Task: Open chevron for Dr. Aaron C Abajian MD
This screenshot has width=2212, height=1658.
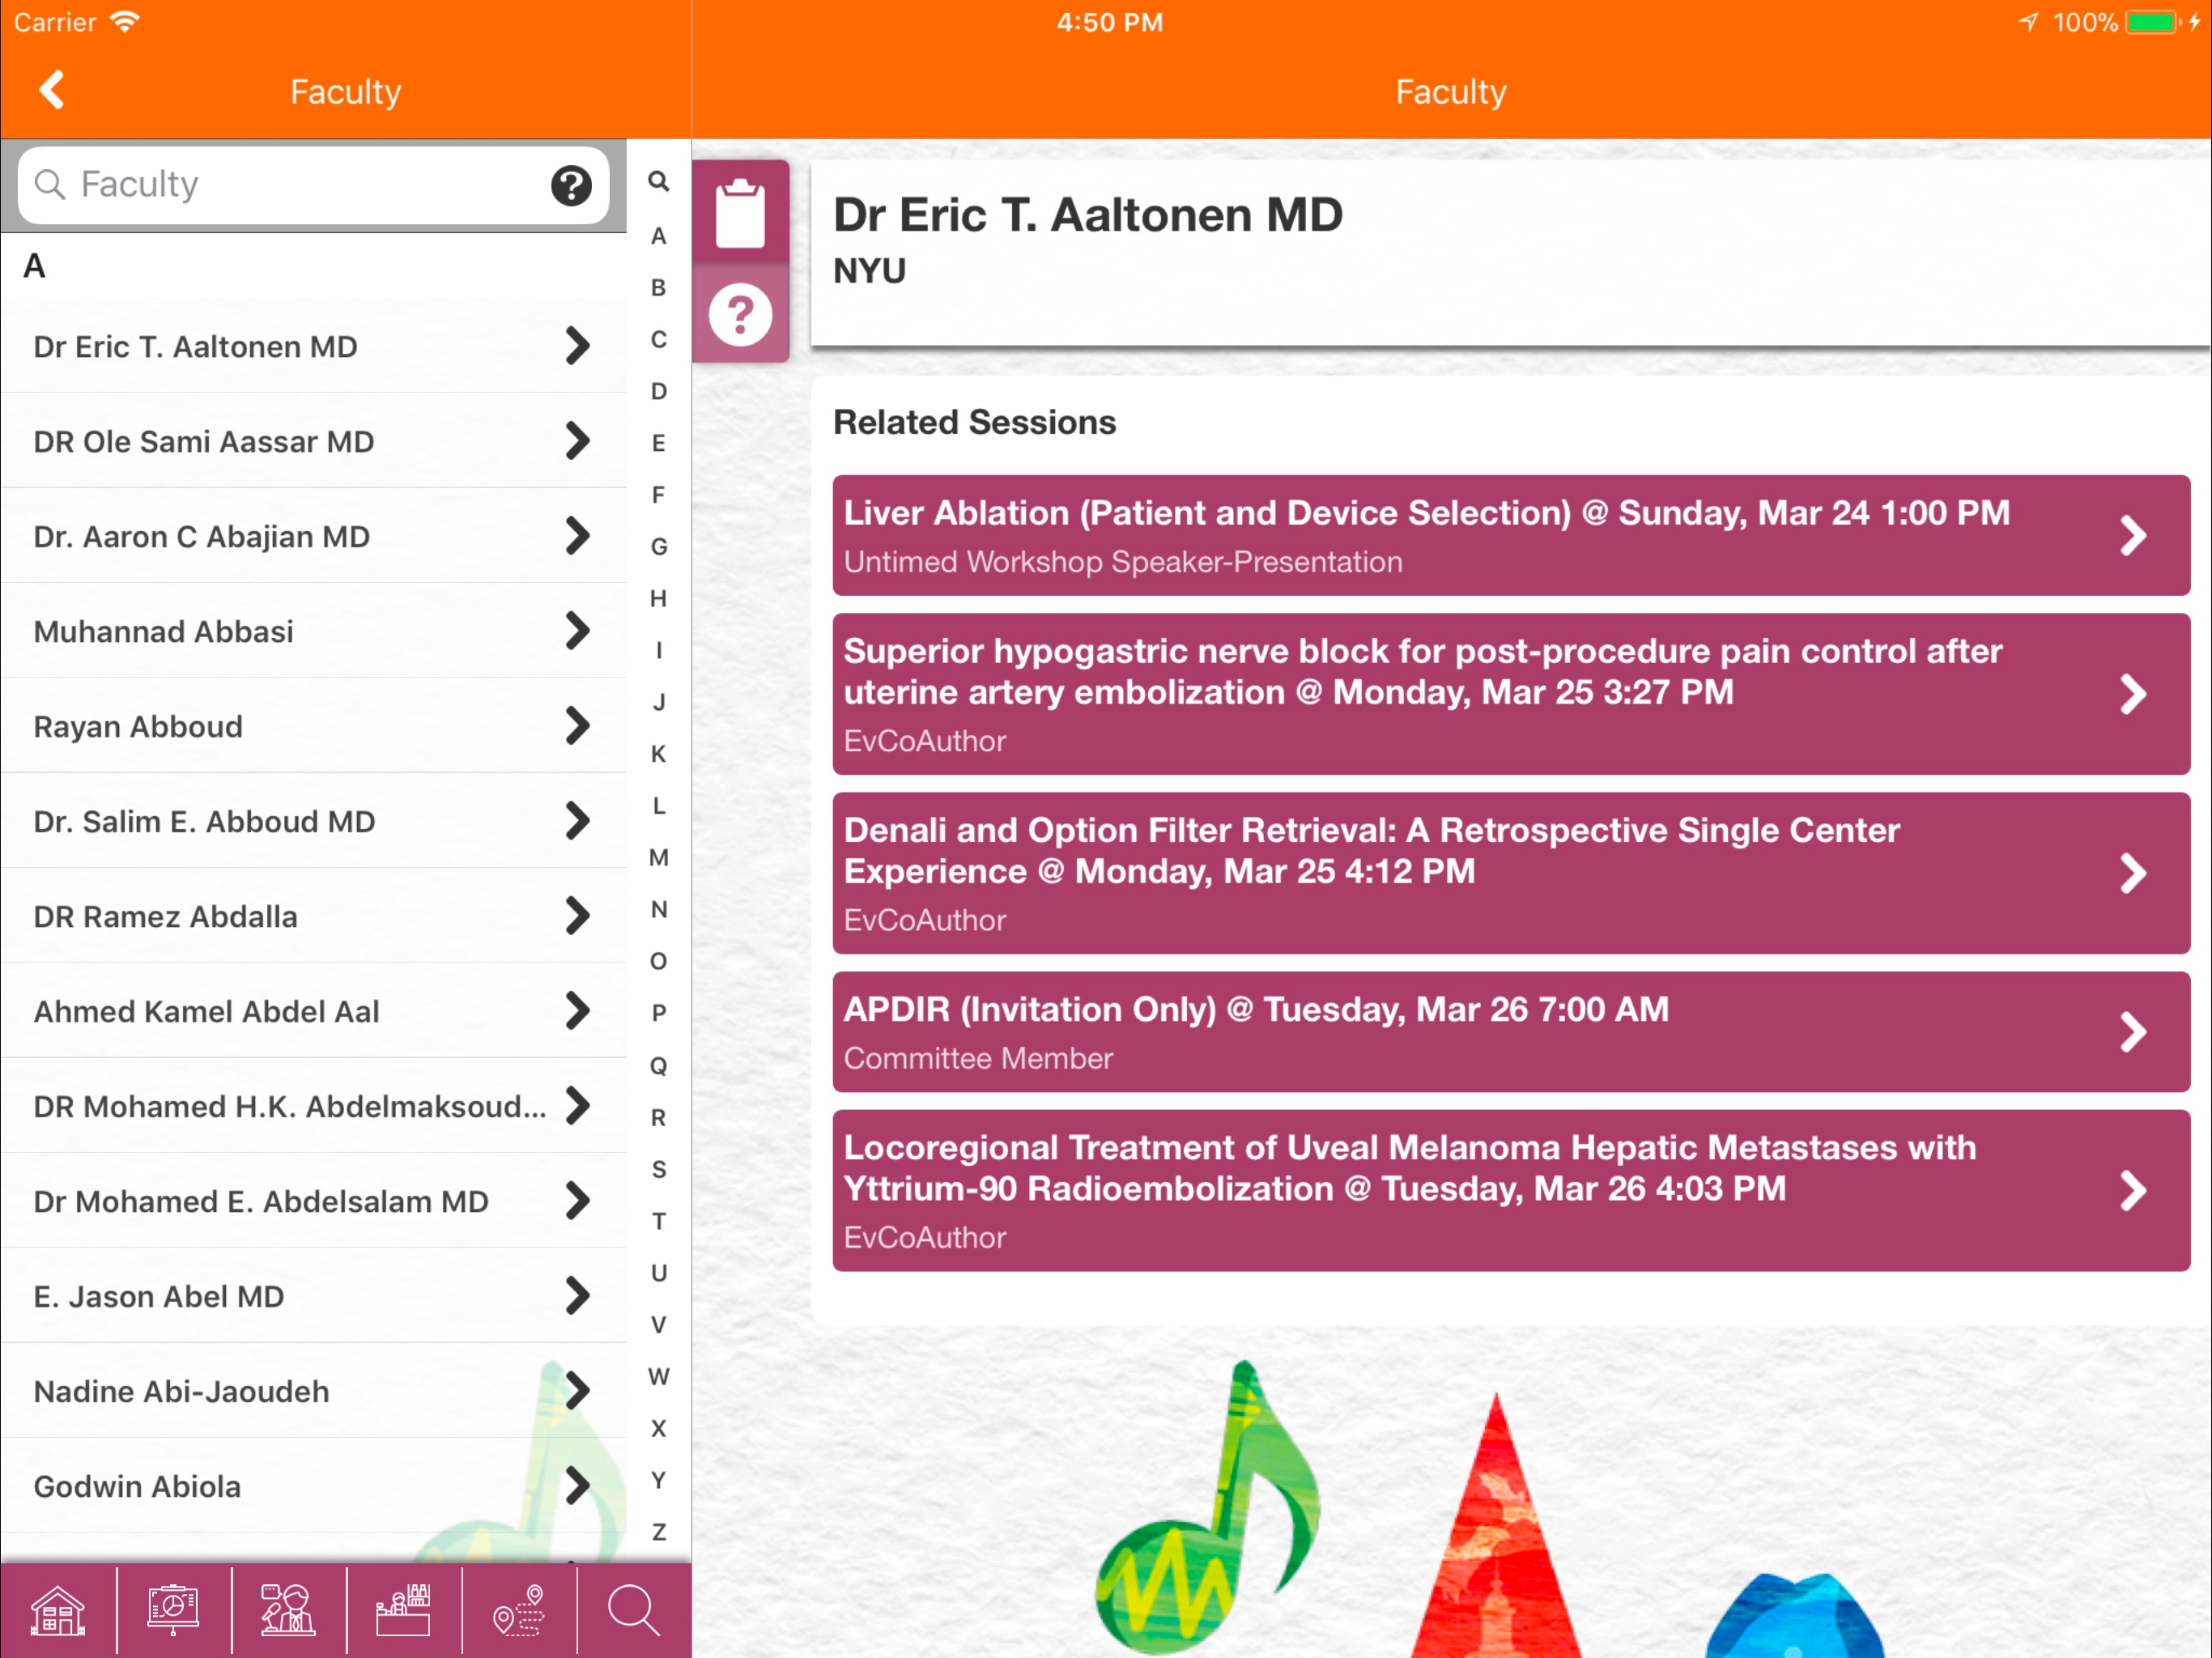Action: (x=577, y=536)
